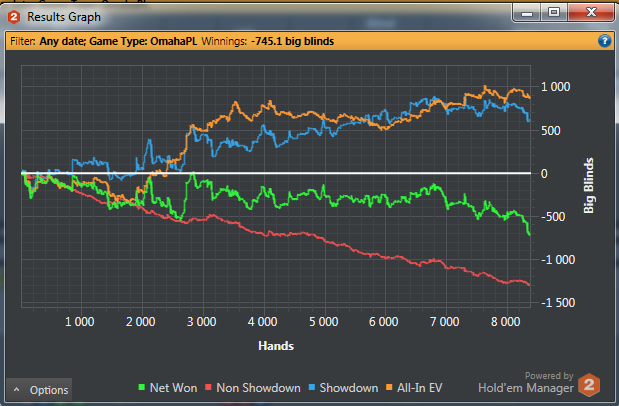Minimize the Results Graph window
619x406 pixels.
(x=527, y=13)
